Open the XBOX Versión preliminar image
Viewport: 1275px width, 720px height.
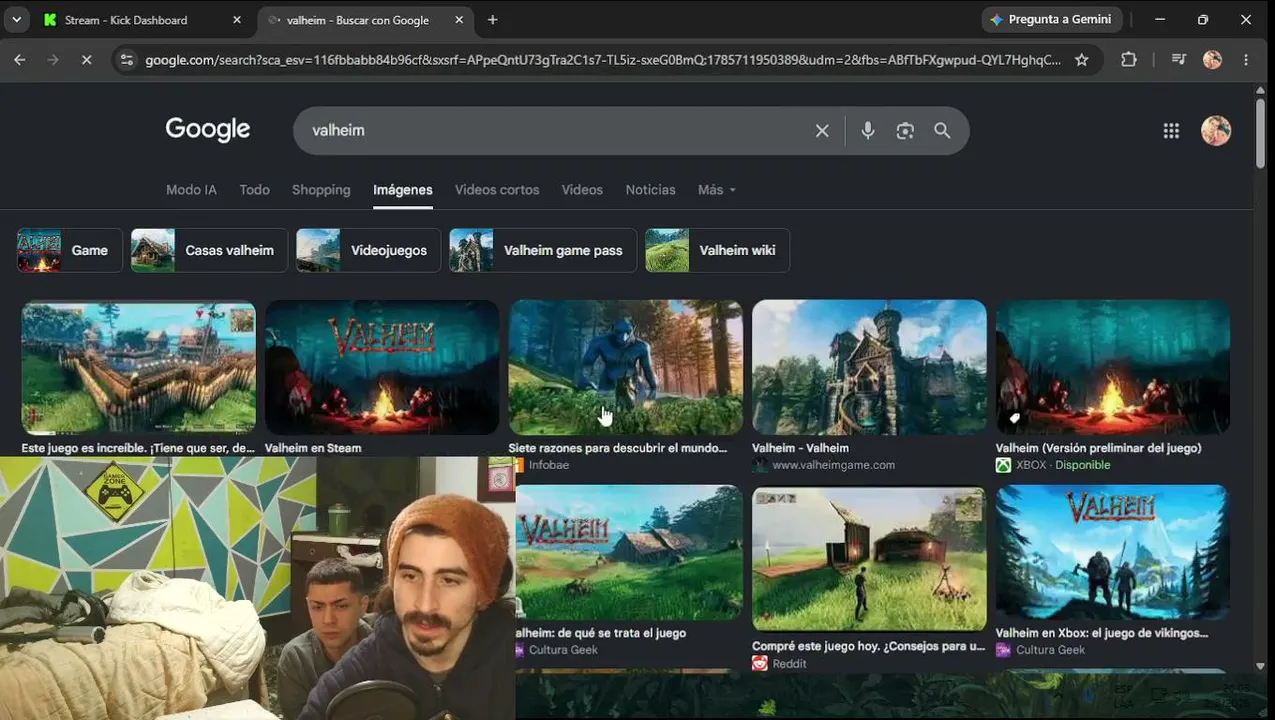point(1113,367)
